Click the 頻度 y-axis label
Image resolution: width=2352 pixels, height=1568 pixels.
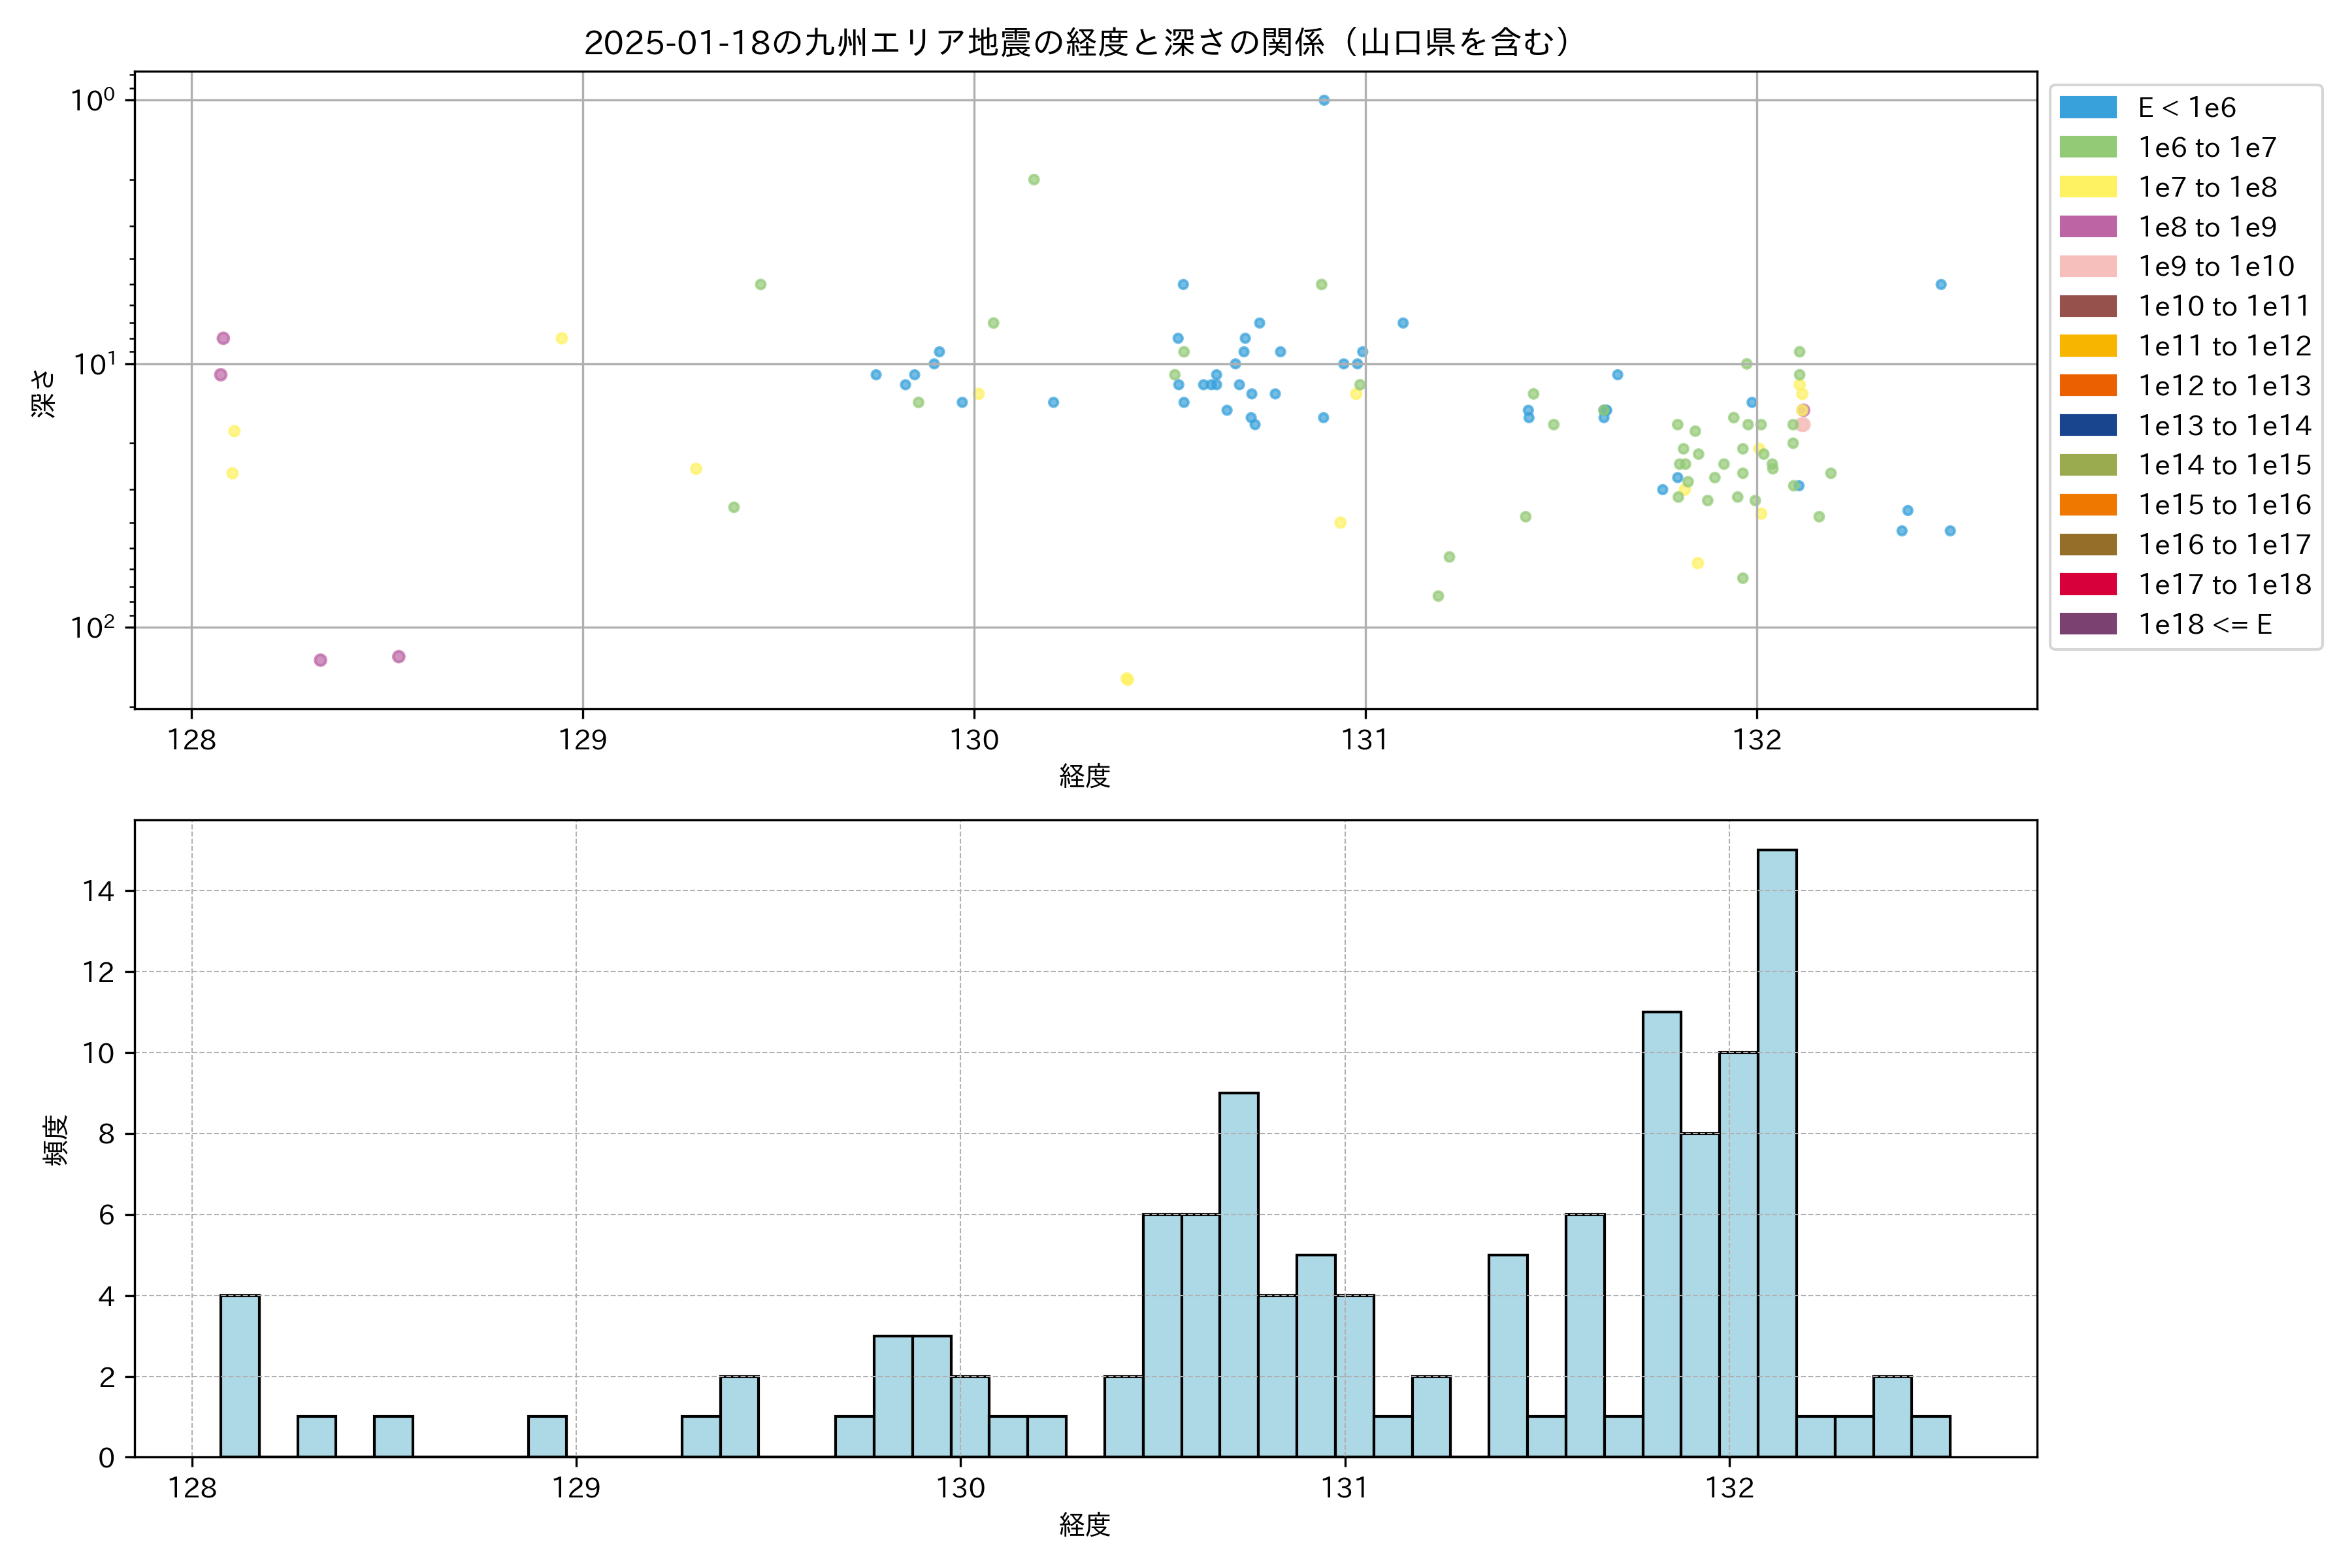tap(56, 1140)
